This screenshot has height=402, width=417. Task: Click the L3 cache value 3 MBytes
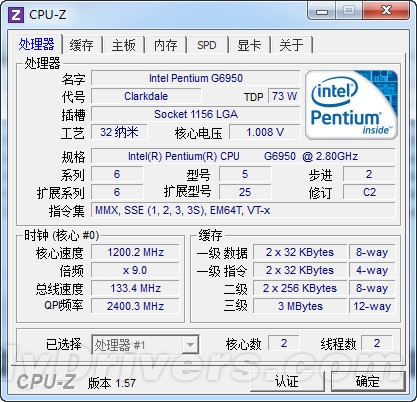click(300, 306)
